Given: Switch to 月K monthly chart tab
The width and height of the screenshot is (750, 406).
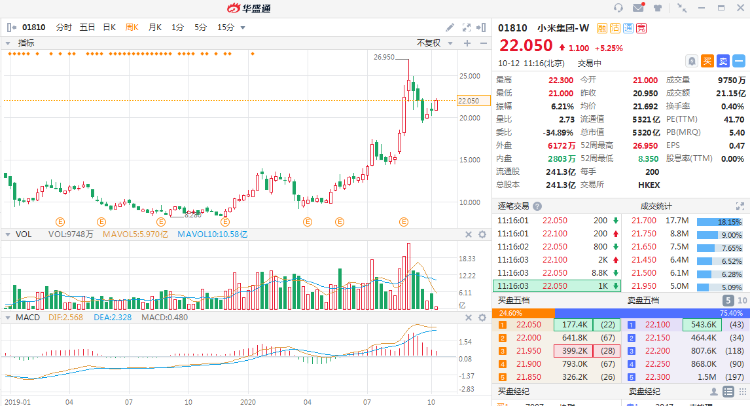Looking at the screenshot, I should coord(155,27).
